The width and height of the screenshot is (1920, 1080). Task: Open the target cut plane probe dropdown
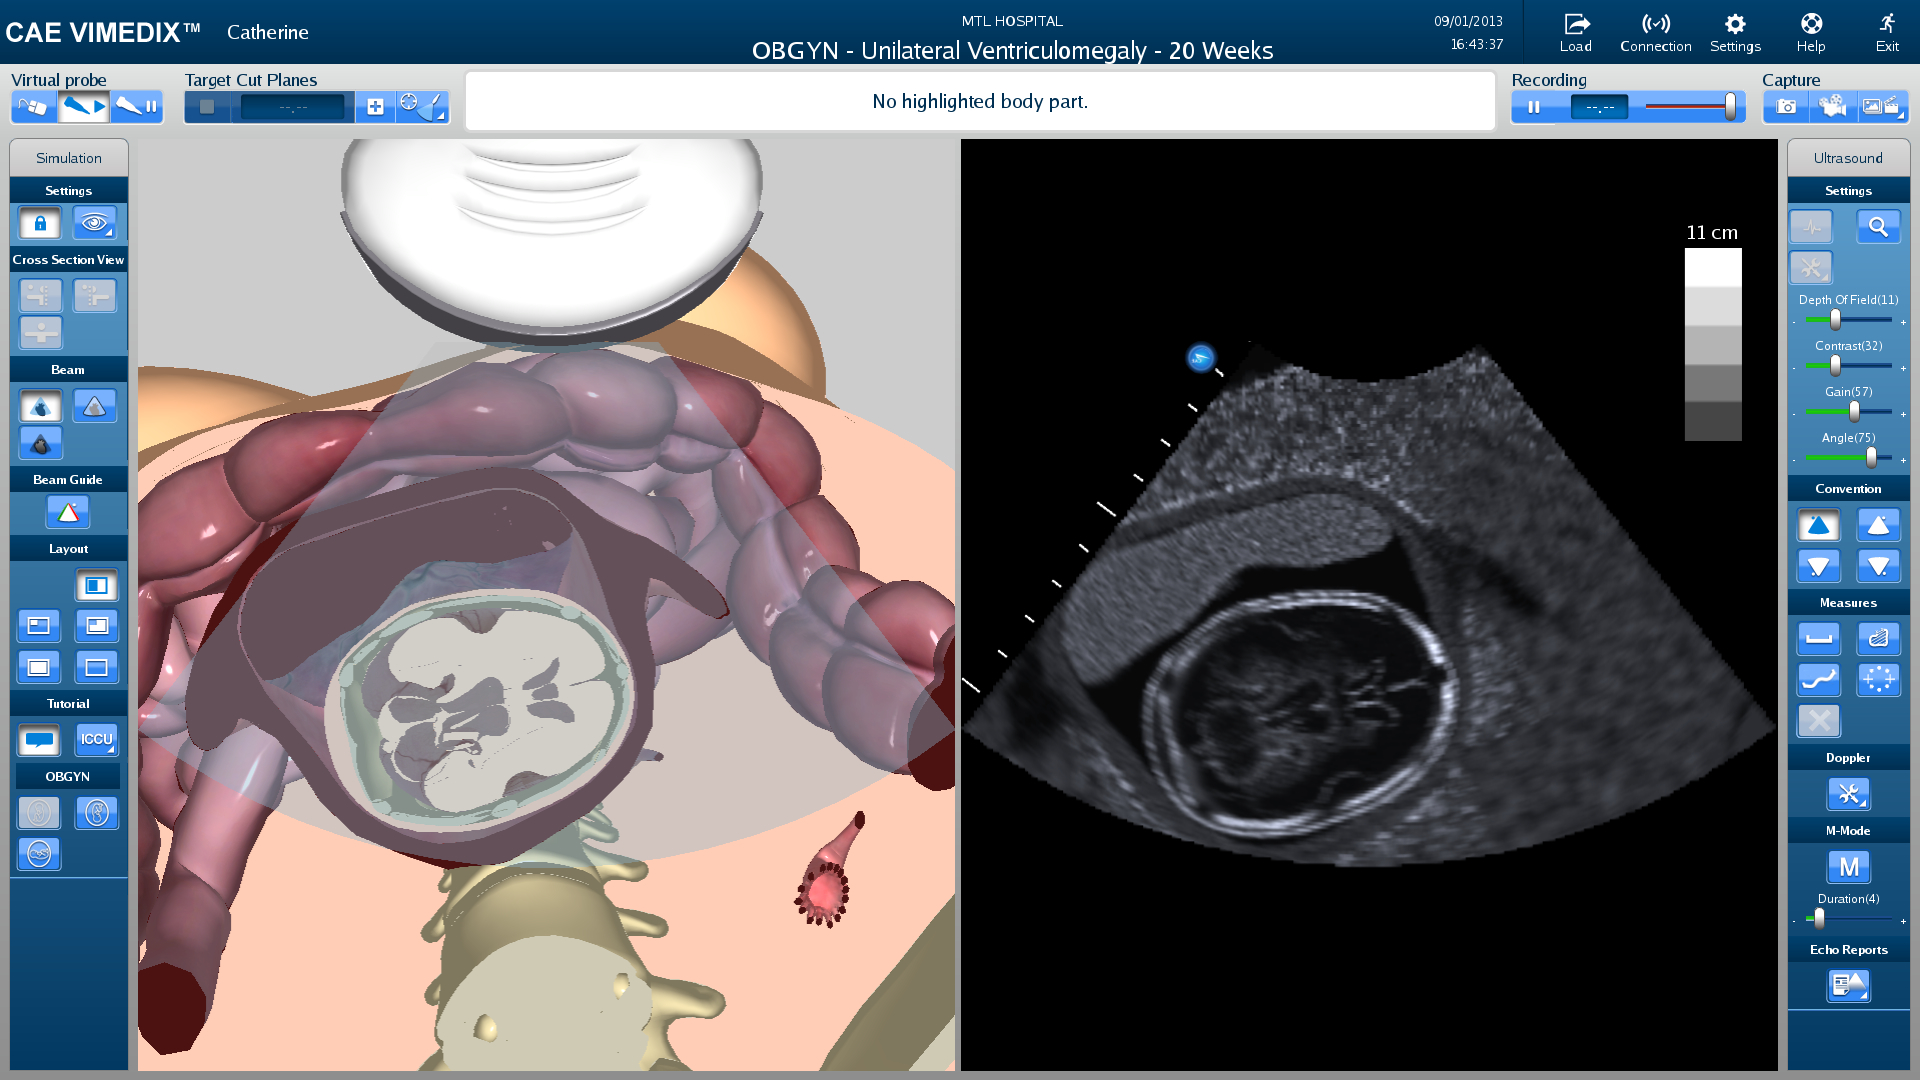423,107
